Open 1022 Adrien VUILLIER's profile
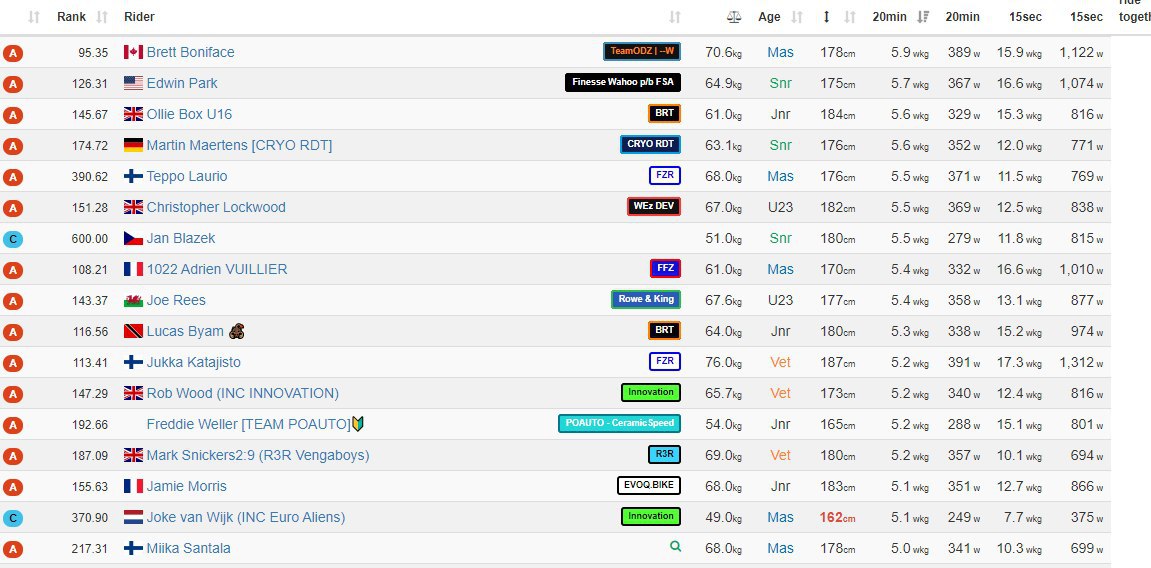Screen dimensions: 1151x568 pyautogui.click(x=217, y=269)
